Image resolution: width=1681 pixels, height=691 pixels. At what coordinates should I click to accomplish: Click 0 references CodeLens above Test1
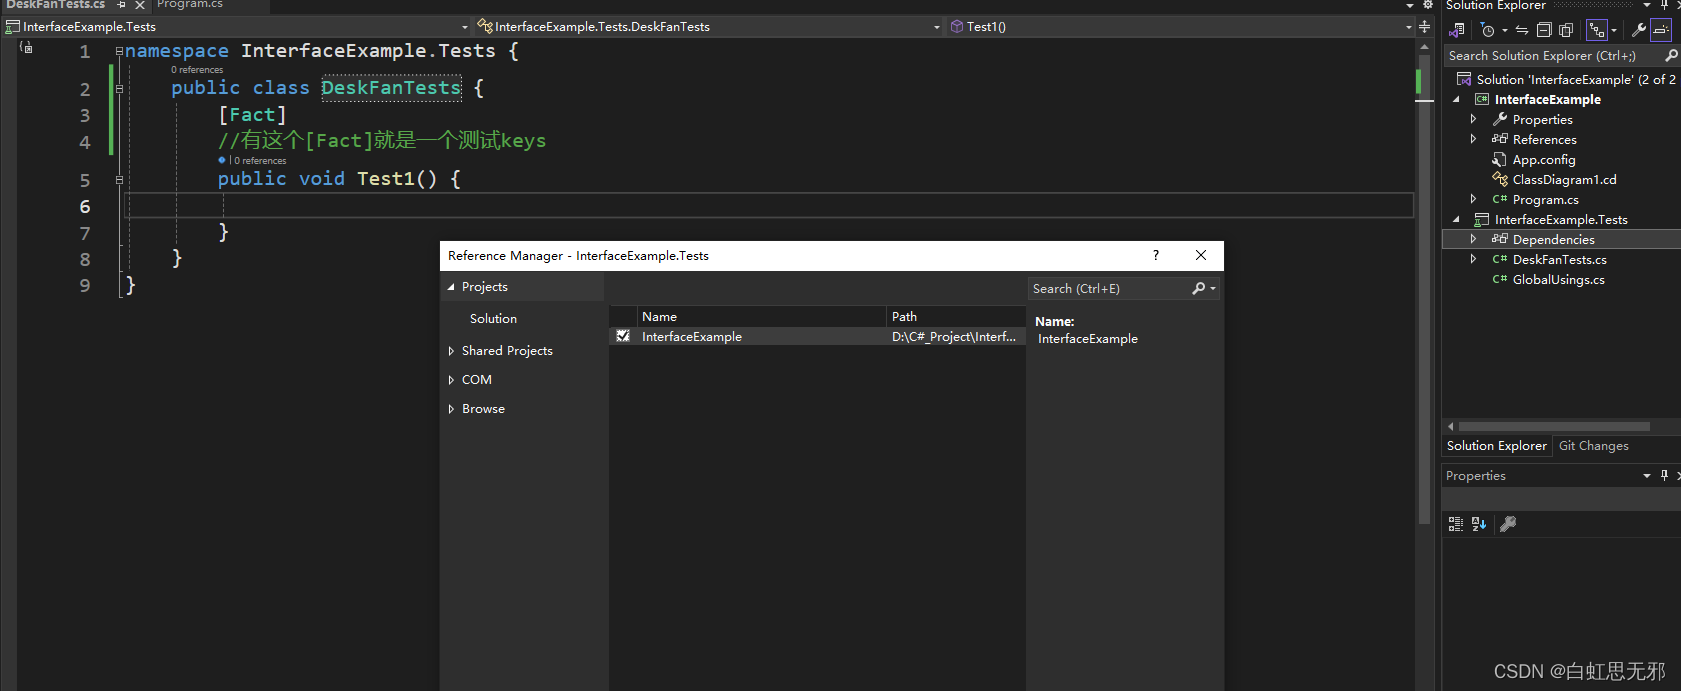click(x=260, y=161)
